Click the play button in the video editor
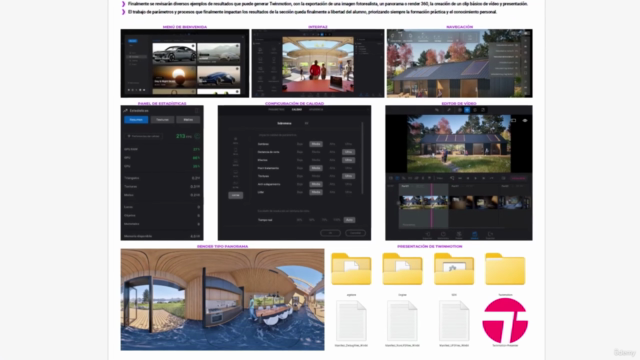The height and width of the screenshot is (360, 640). click(476, 178)
